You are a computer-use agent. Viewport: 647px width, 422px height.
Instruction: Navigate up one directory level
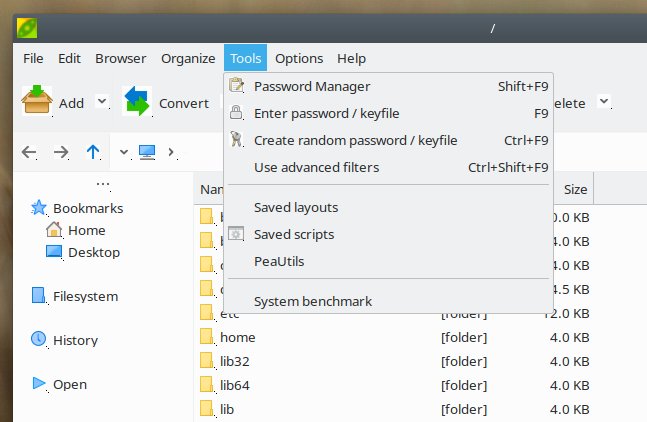(93, 152)
